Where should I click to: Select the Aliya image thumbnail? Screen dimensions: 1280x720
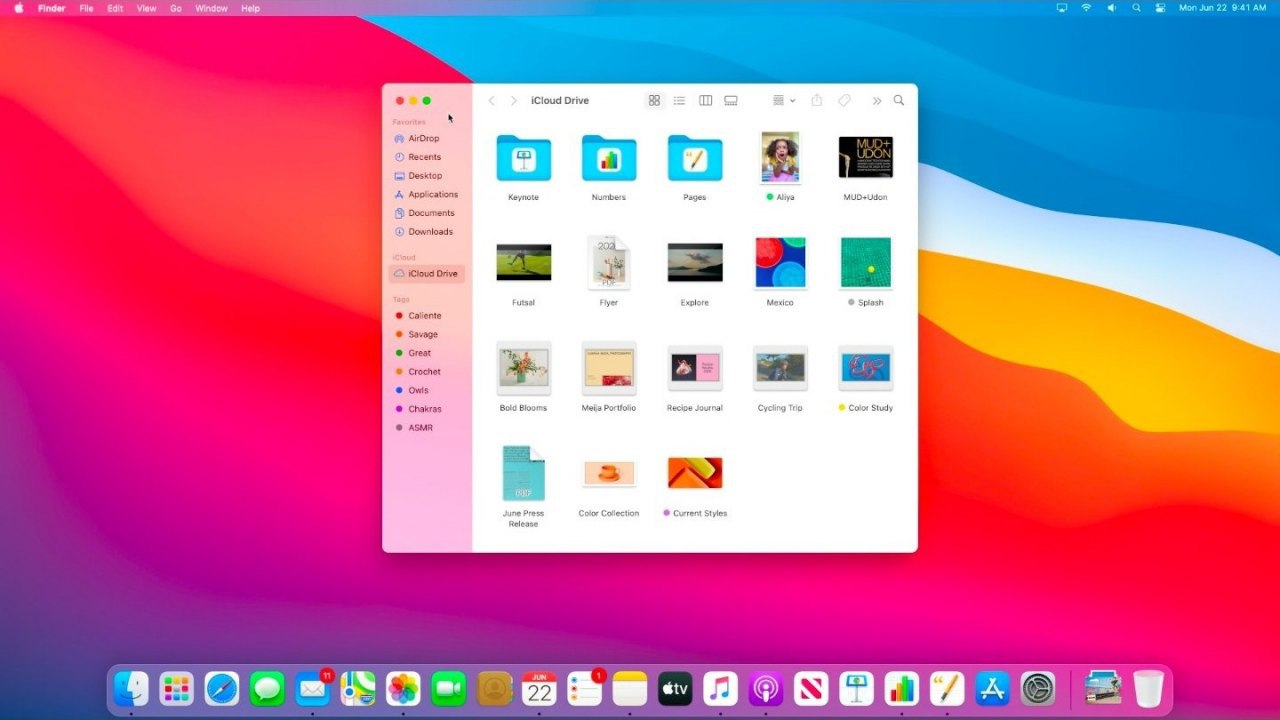780,157
